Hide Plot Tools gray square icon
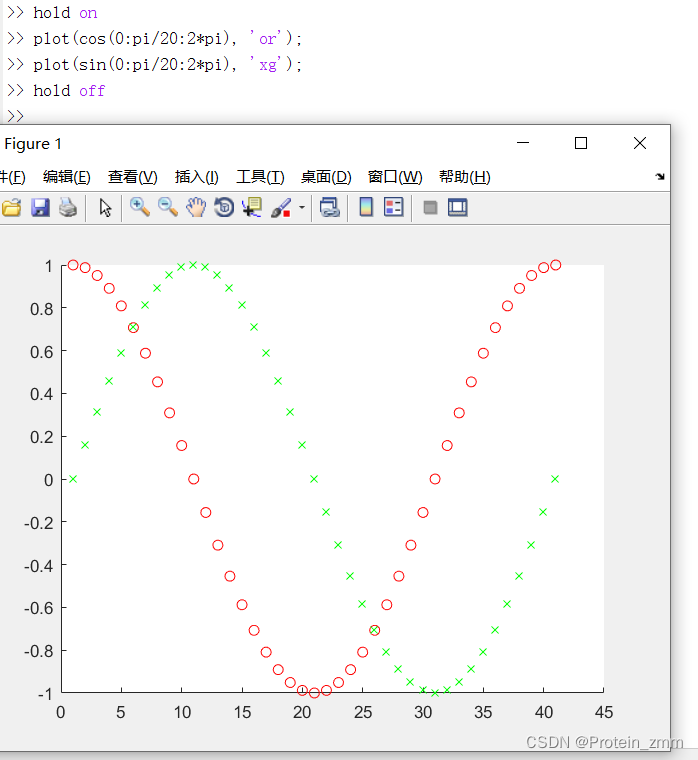 tap(430, 207)
